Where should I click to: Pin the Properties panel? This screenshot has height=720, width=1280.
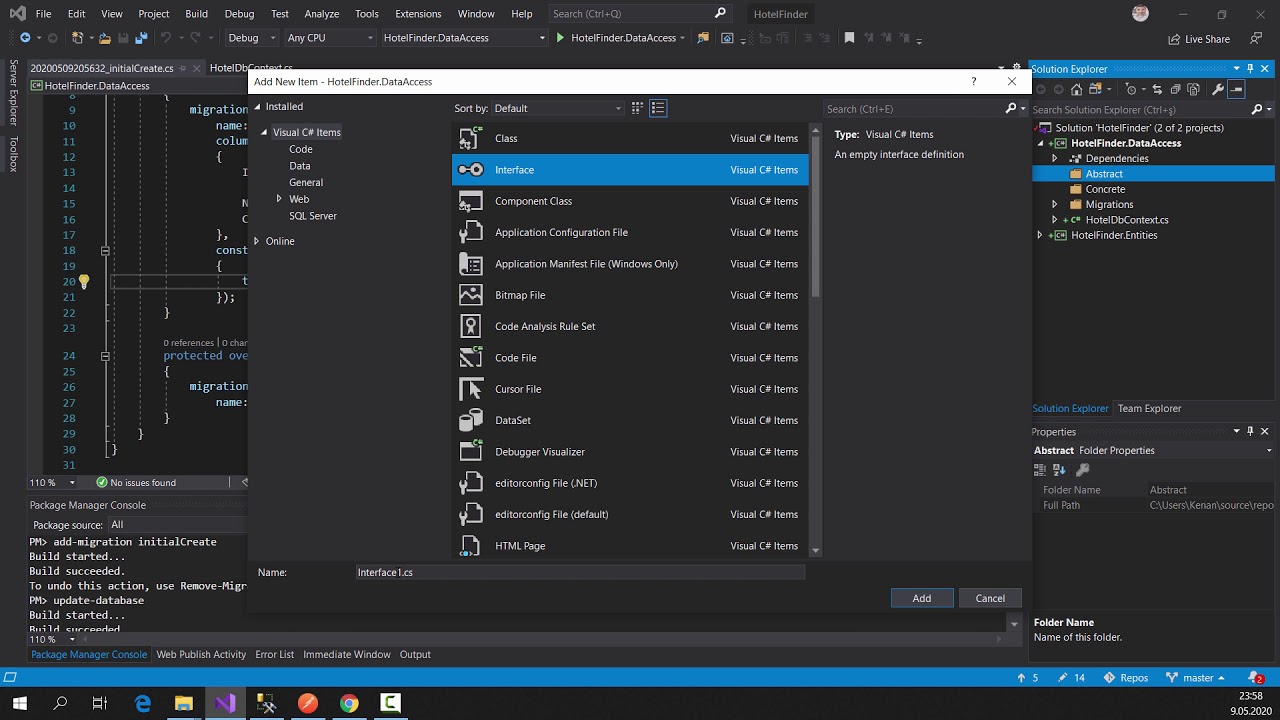1250,431
